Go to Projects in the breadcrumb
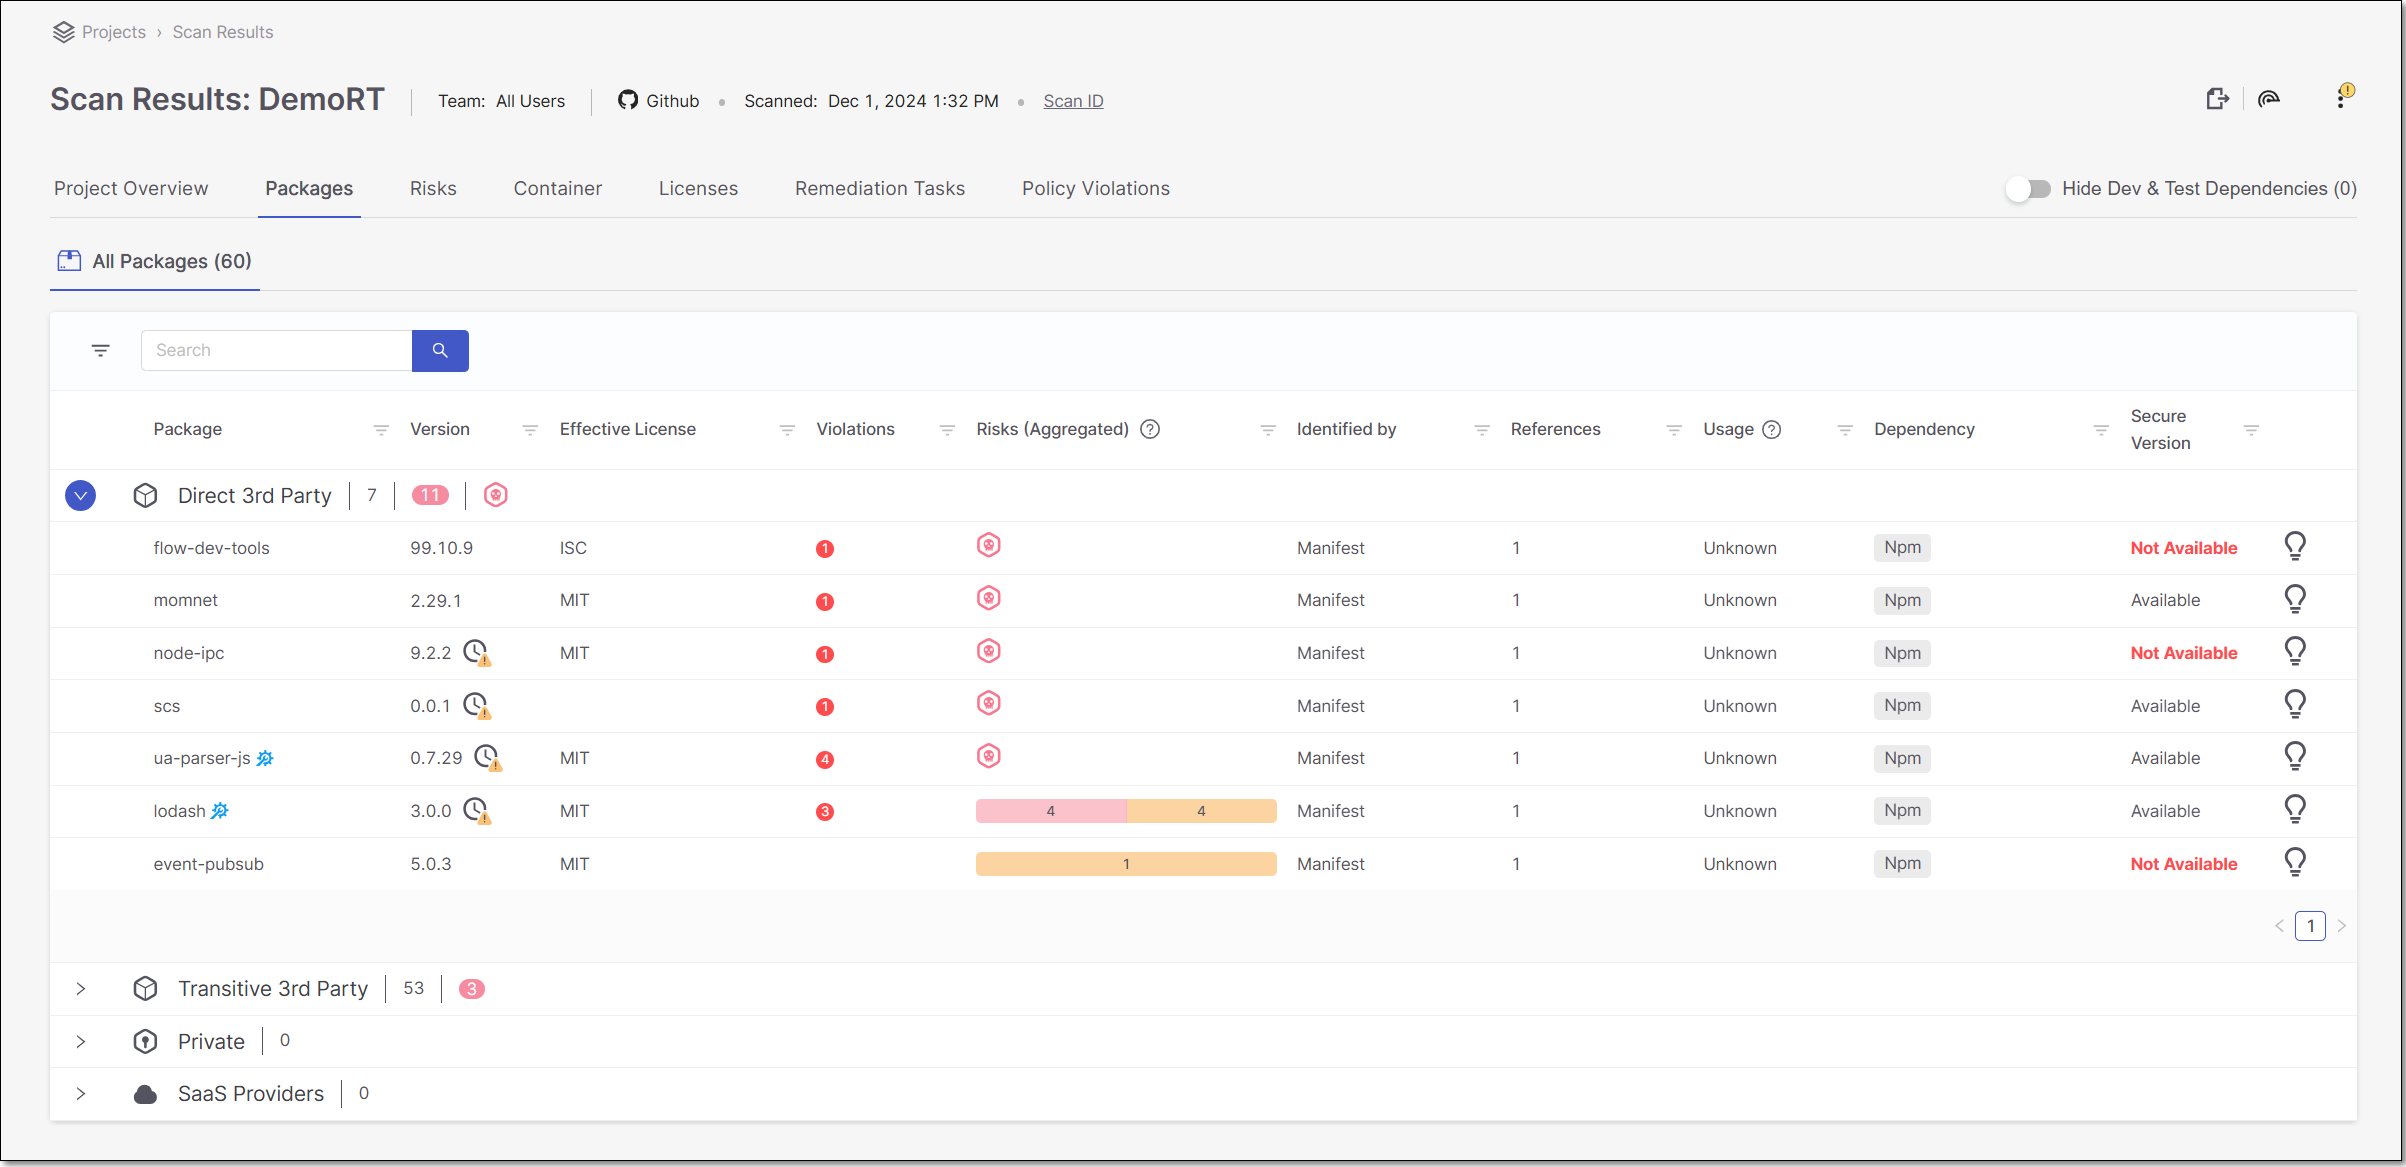2406x1167 pixels. tap(114, 32)
